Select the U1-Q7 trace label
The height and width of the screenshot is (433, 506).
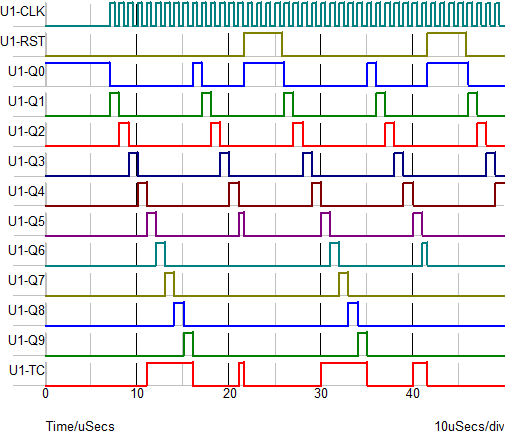tap(26, 280)
